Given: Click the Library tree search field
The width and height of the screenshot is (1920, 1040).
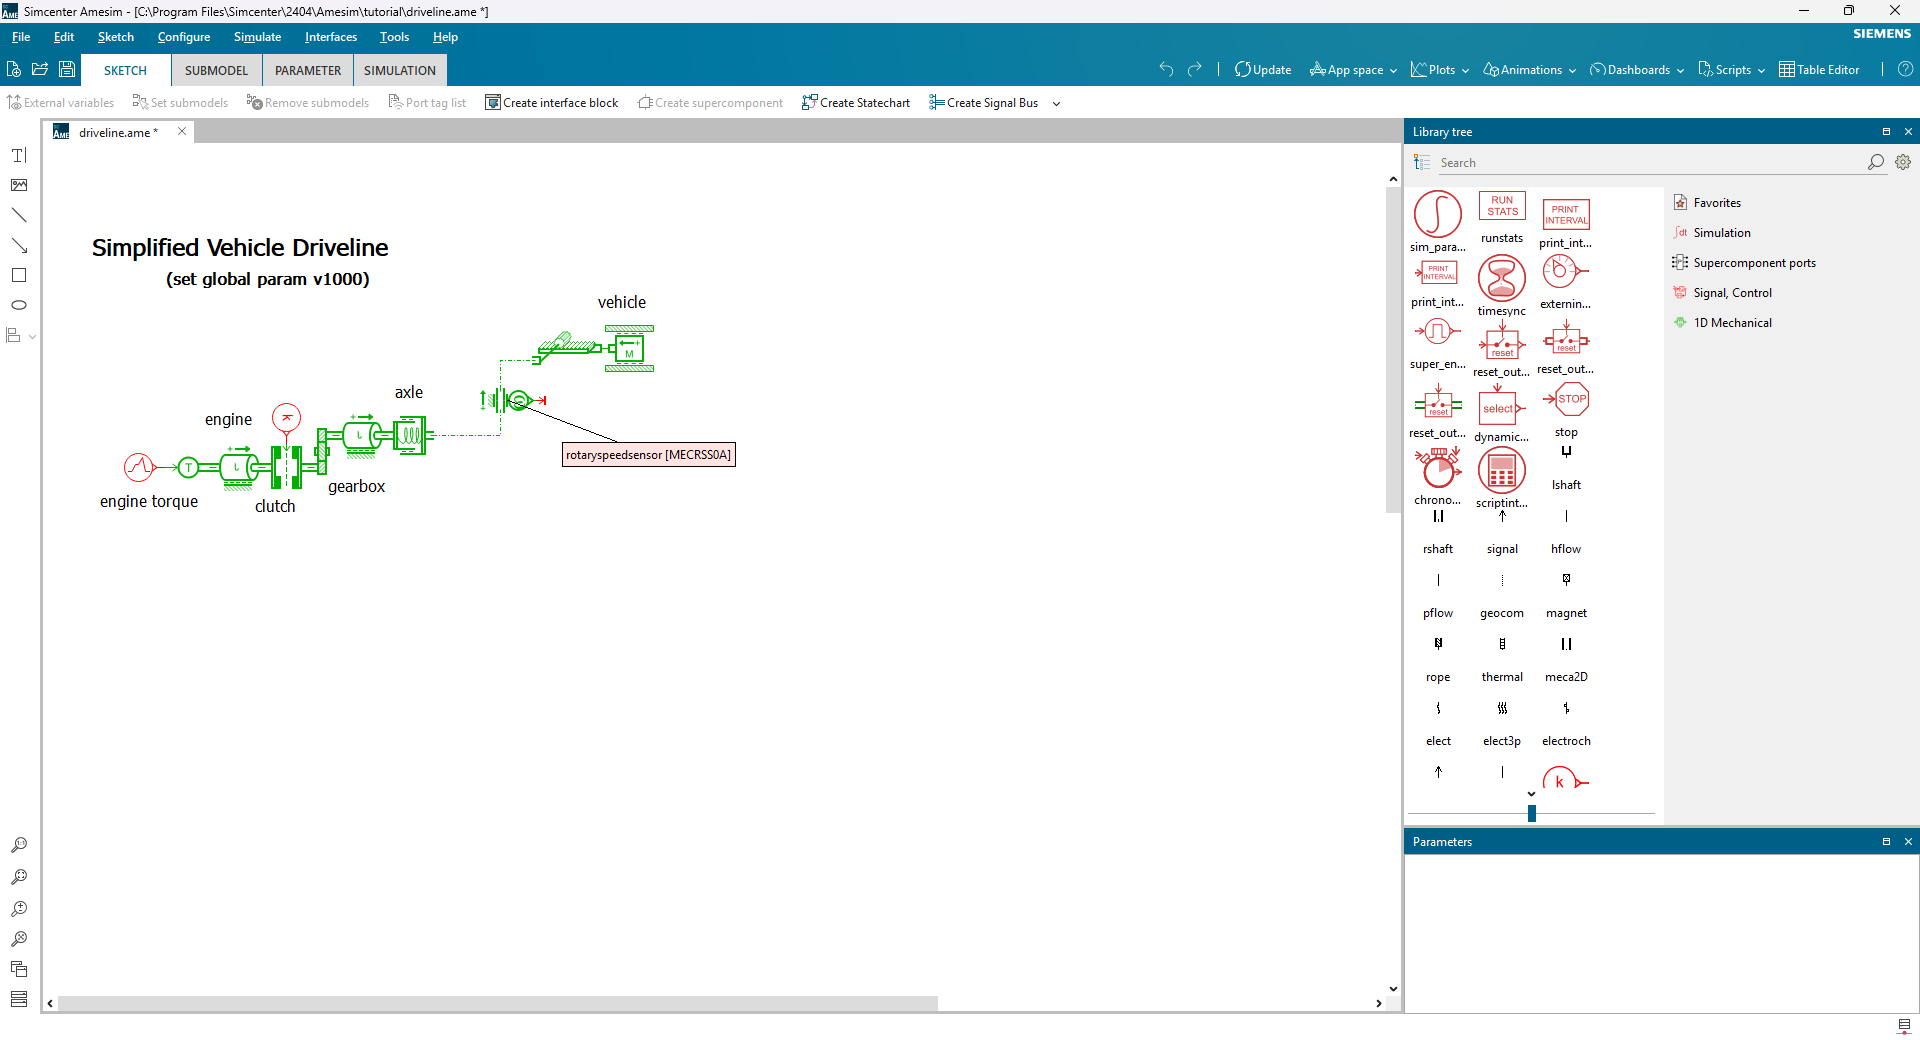Looking at the screenshot, I should 1650,163.
